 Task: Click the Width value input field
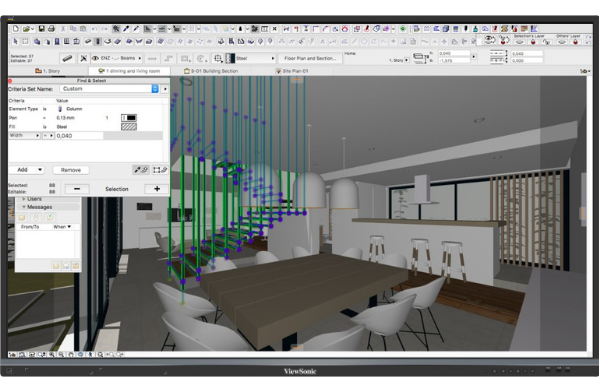pos(79,136)
